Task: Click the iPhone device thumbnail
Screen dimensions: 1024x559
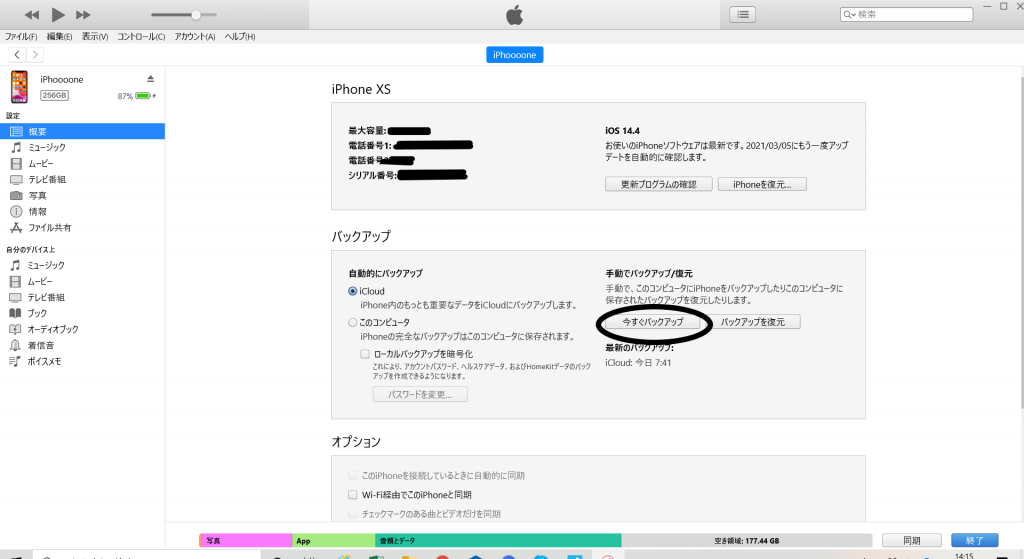Action: 19,87
